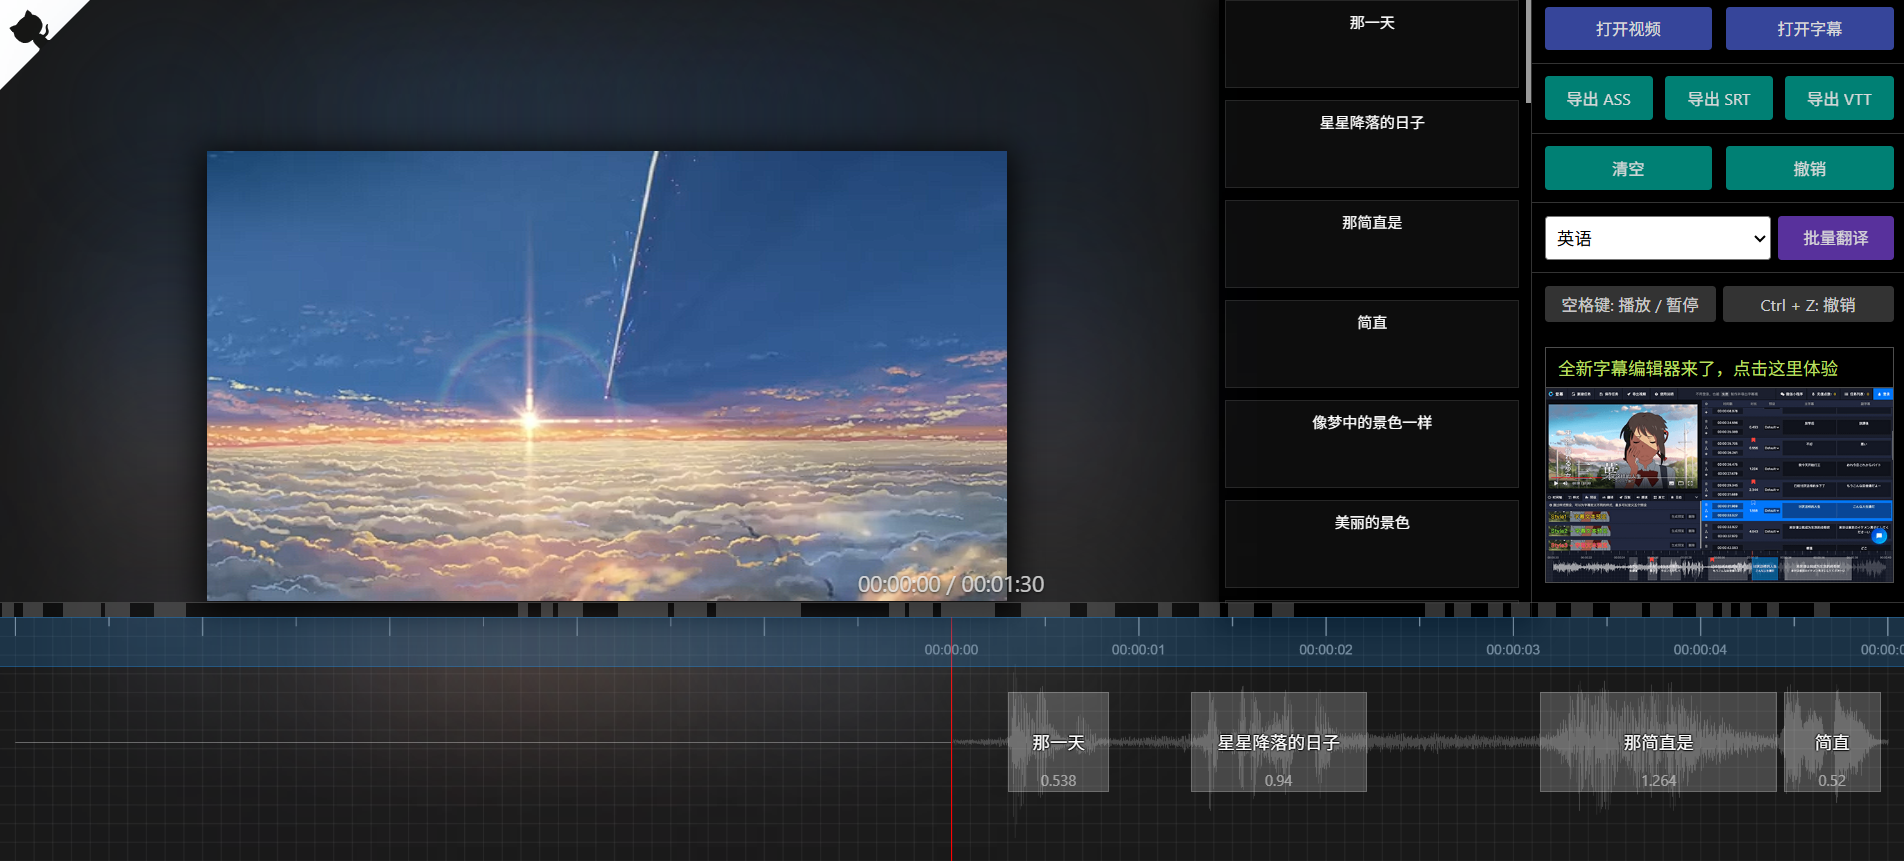
Task: Export subtitles with 导出 ASS
Action: click(1598, 99)
